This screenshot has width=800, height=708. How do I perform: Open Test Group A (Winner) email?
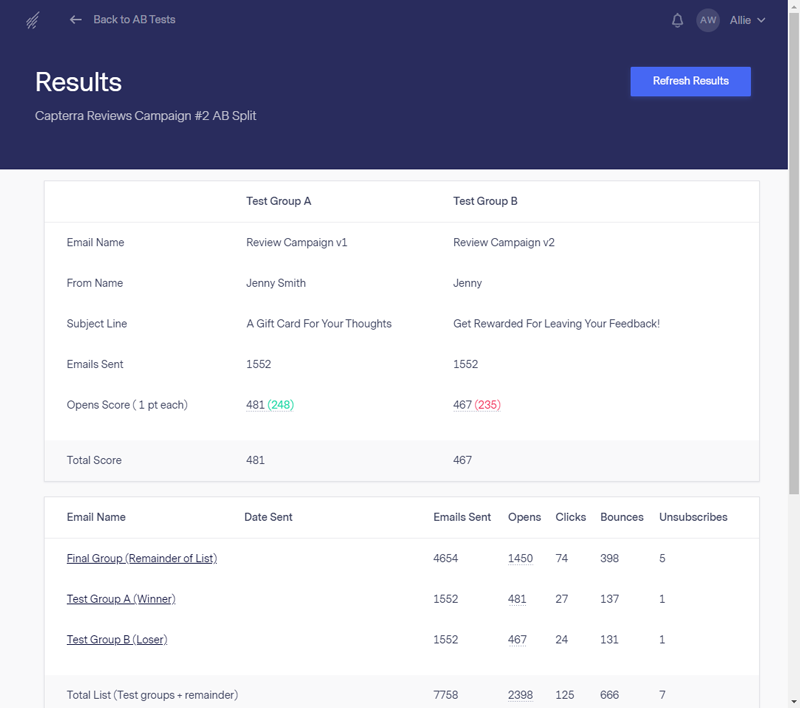[121, 599]
